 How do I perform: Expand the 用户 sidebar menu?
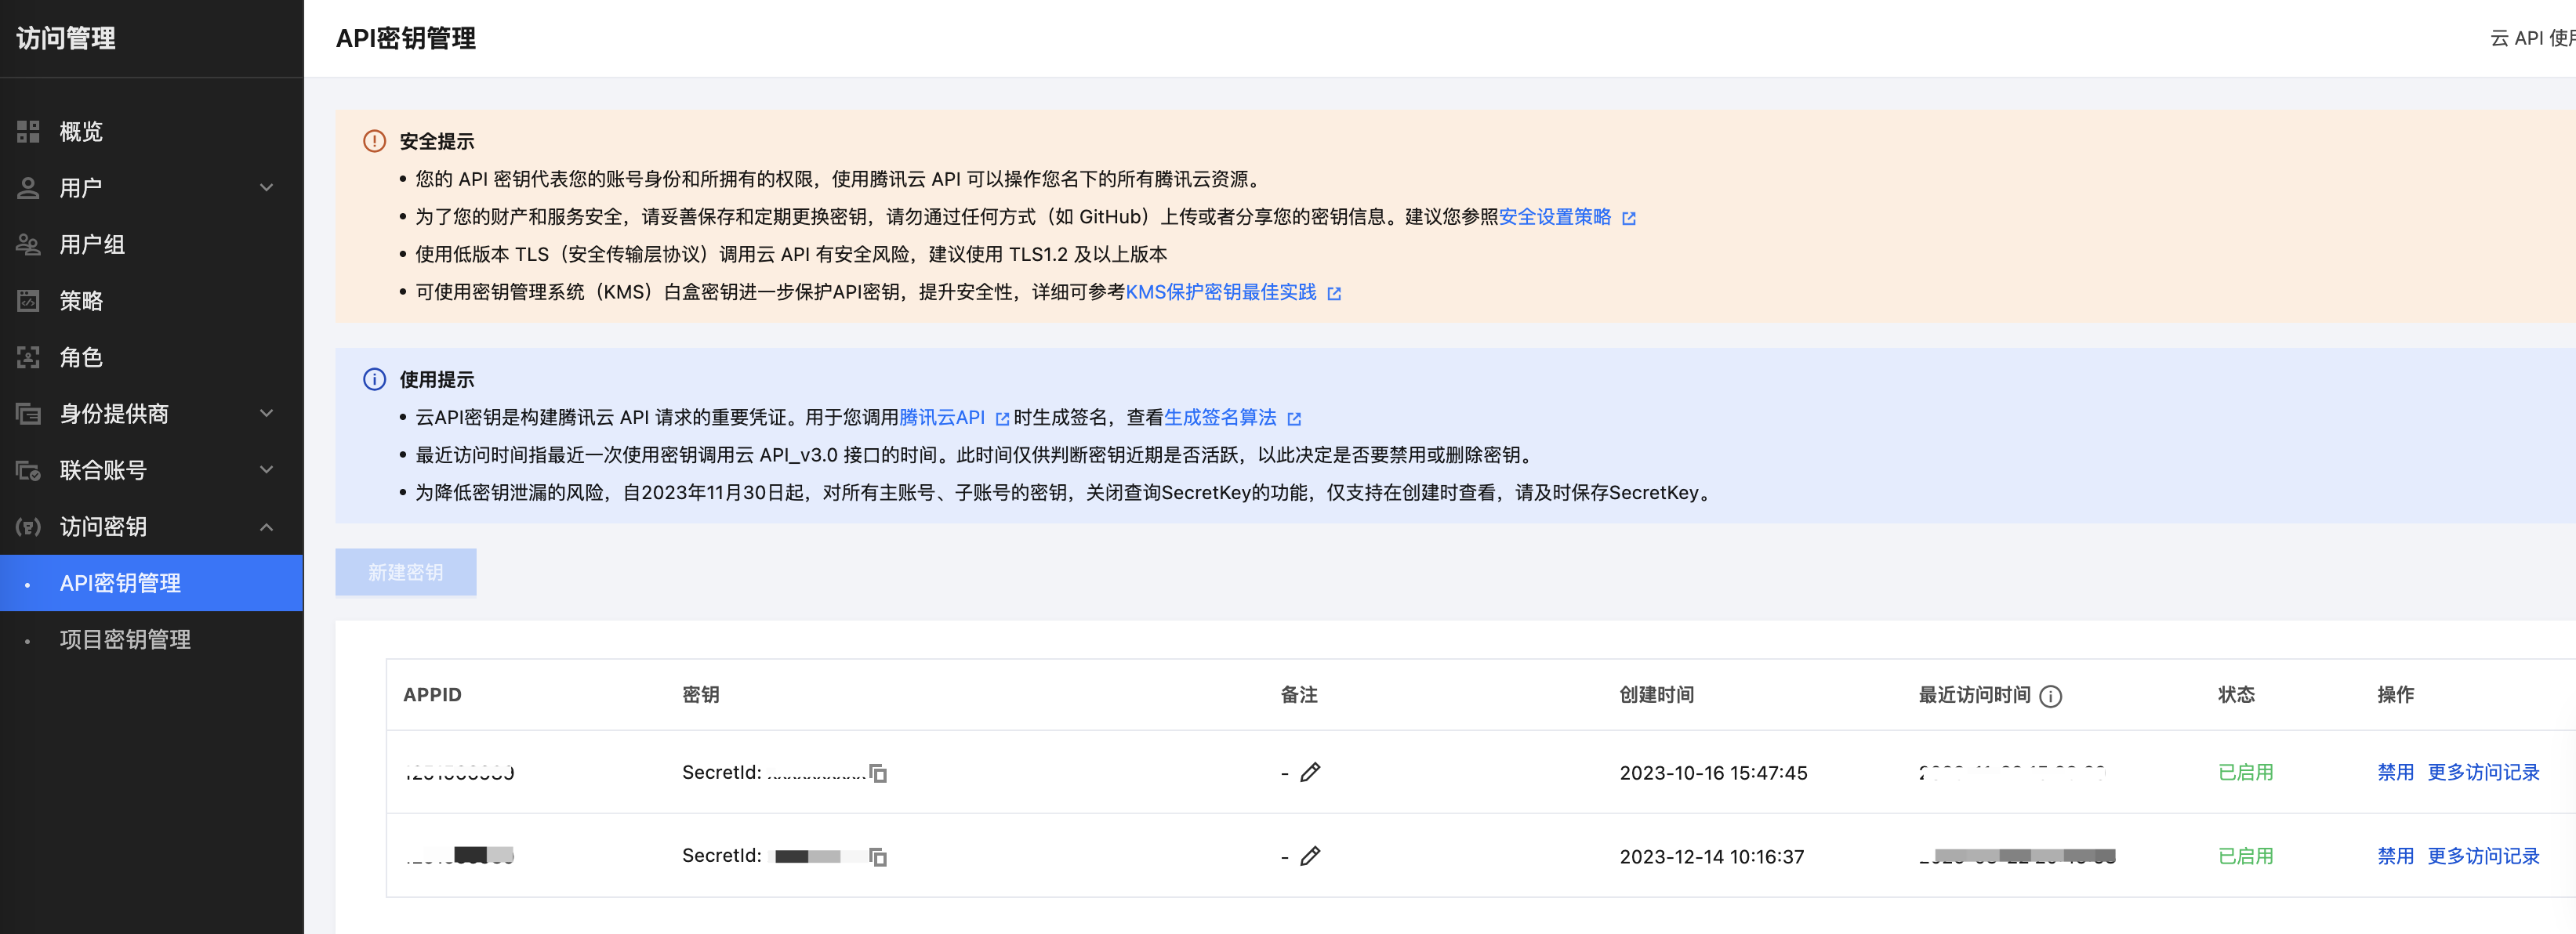[x=266, y=188]
